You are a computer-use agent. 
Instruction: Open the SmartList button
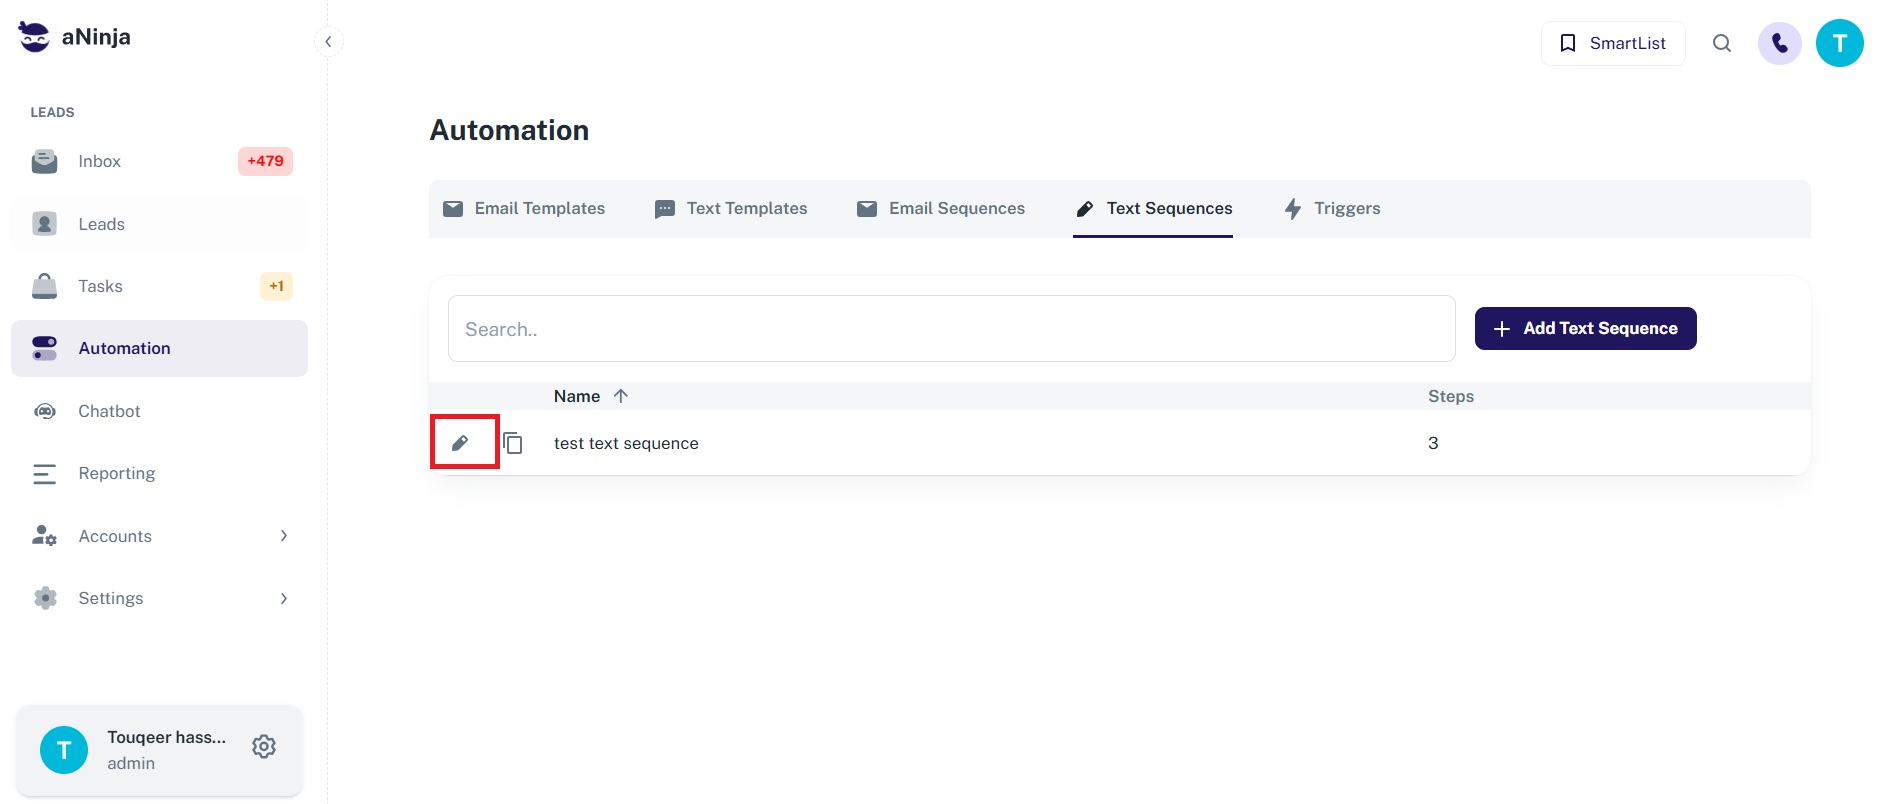coord(1612,43)
